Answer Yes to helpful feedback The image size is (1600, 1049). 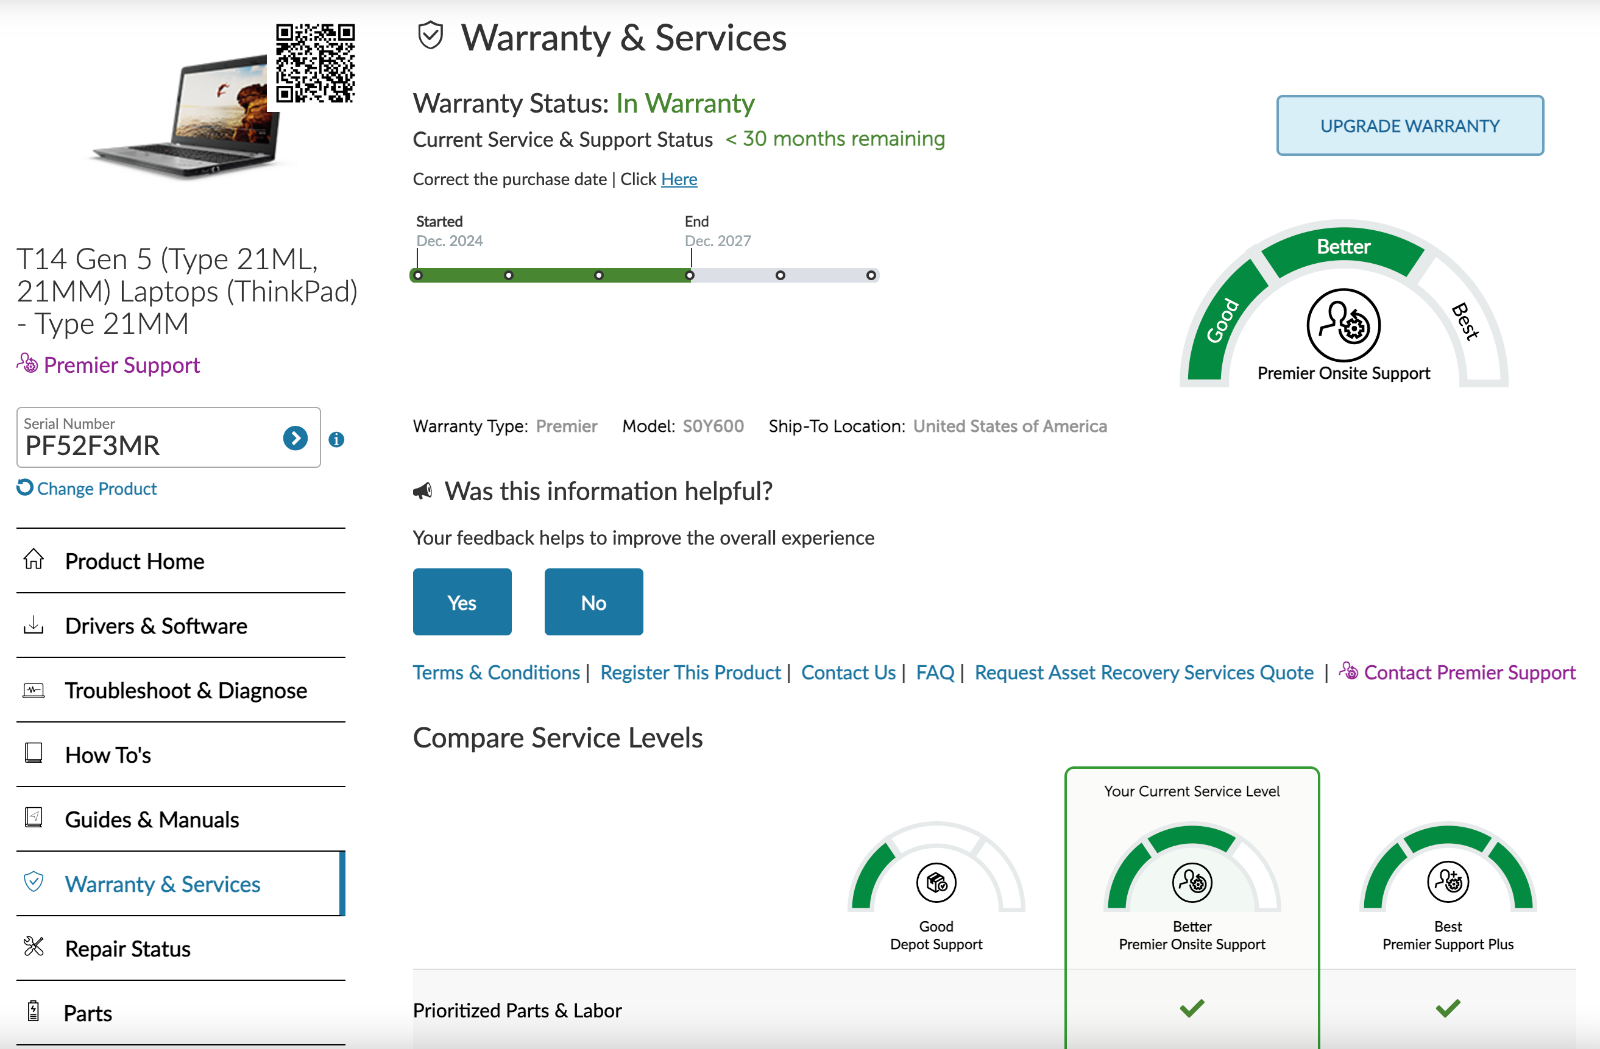coord(462,602)
